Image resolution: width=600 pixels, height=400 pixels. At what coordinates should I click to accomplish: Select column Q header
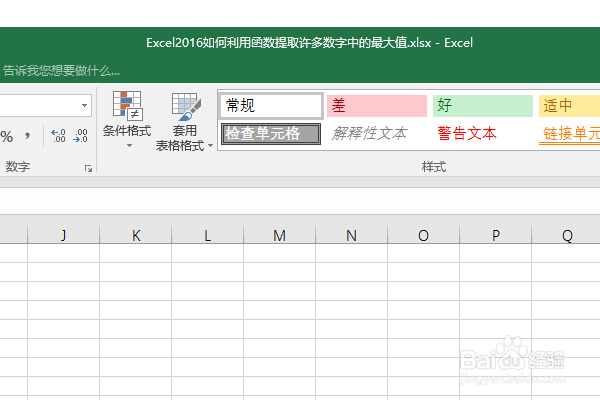[x=566, y=234]
